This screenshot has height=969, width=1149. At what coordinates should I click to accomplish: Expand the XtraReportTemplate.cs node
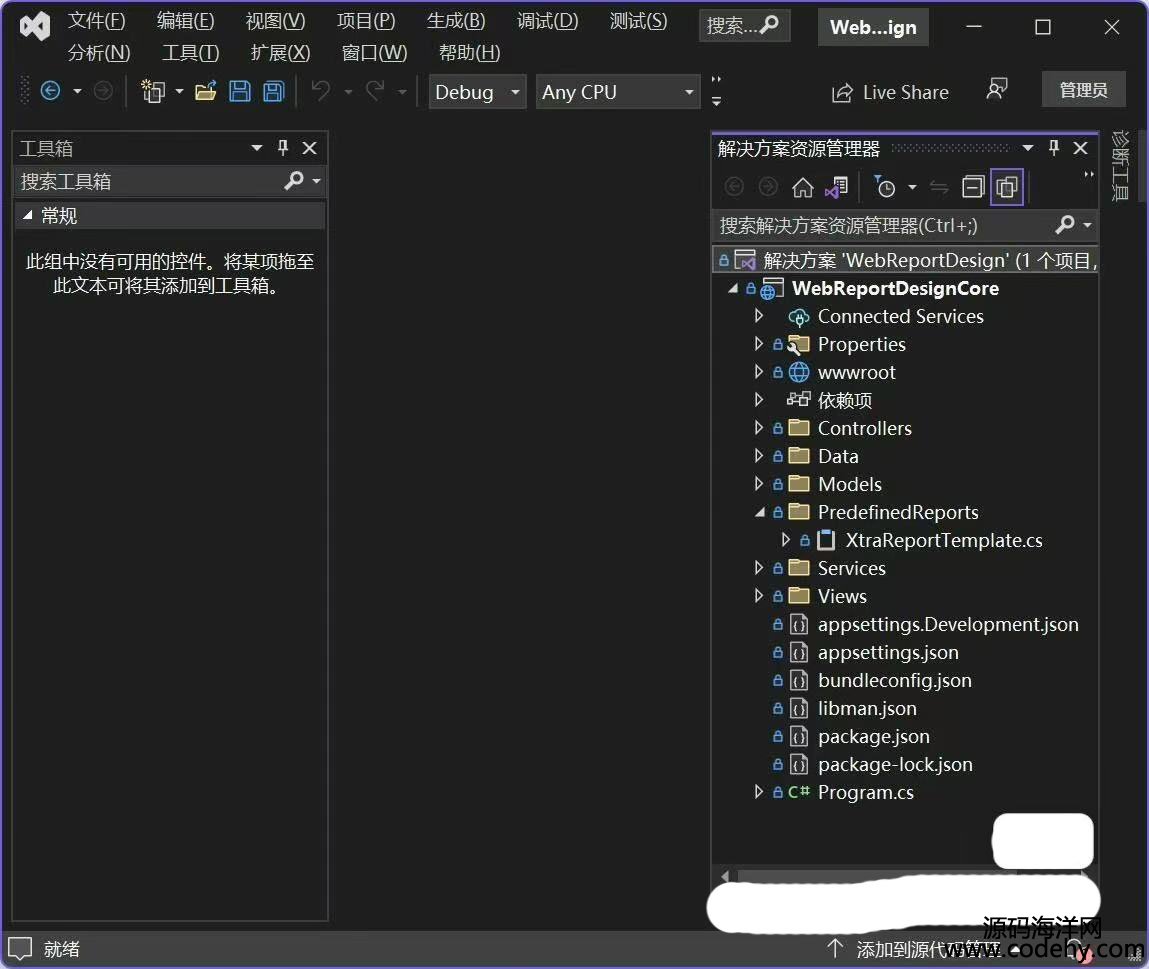click(786, 539)
